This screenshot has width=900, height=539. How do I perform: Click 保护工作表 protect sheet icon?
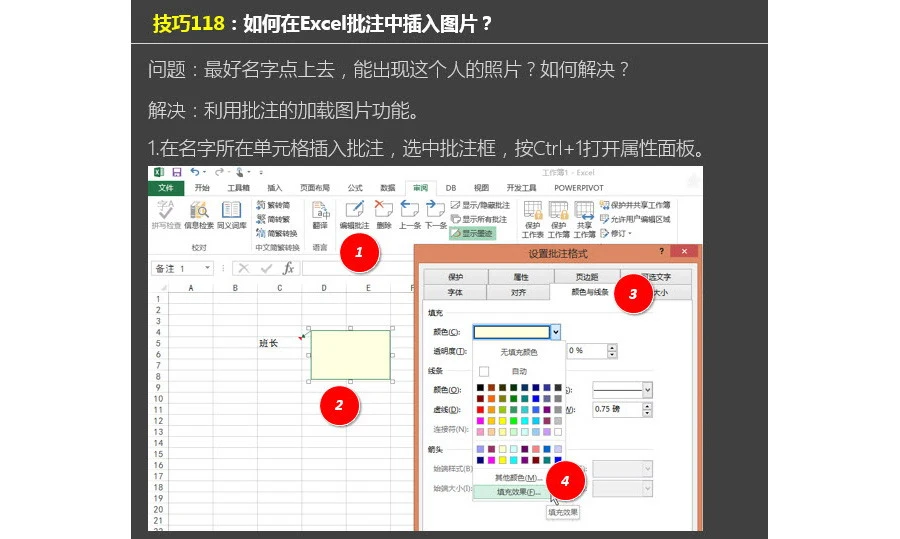click(x=533, y=220)
